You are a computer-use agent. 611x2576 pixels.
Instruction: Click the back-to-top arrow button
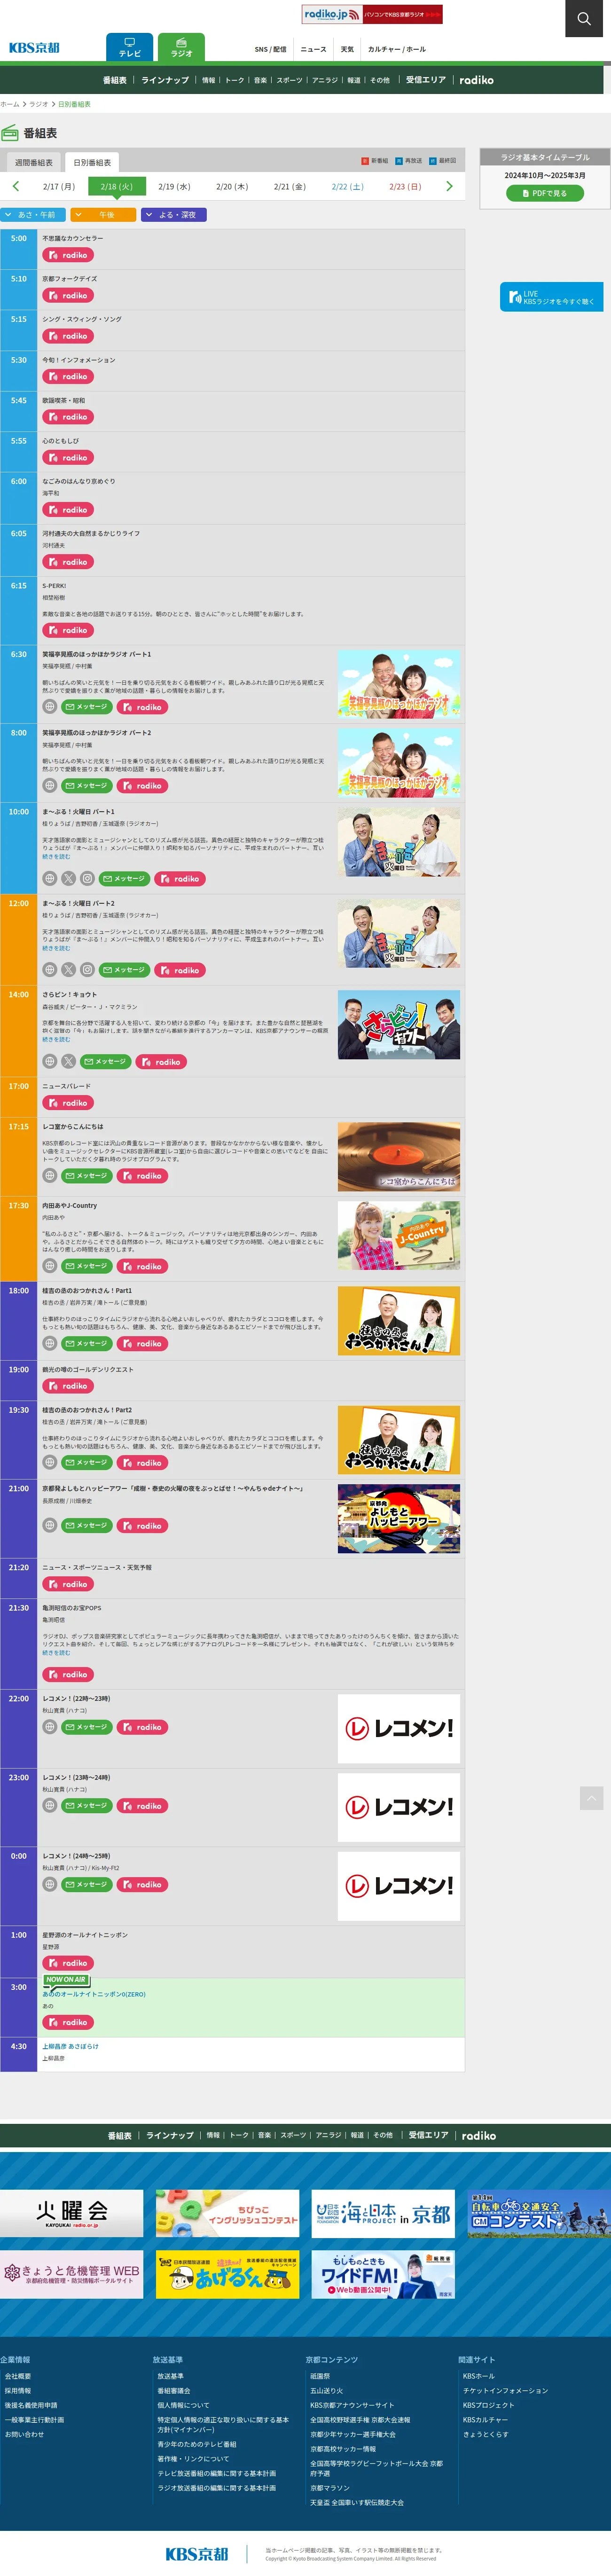591,1798
